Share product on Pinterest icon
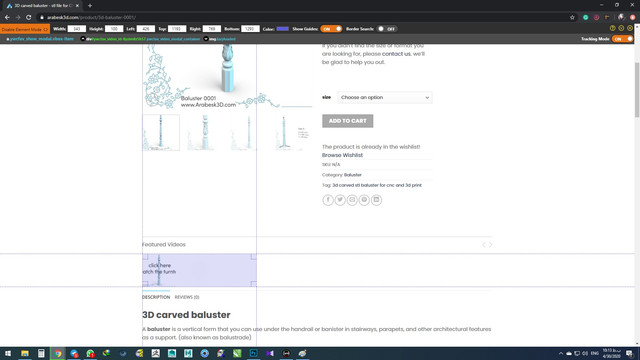Screen dimensions: 640x360 pos(364,200)
